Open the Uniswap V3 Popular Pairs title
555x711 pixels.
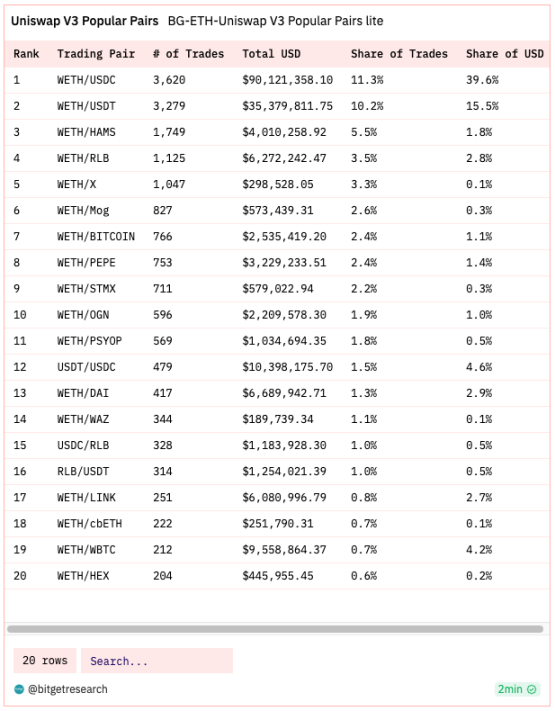click(x=85, y=21)
